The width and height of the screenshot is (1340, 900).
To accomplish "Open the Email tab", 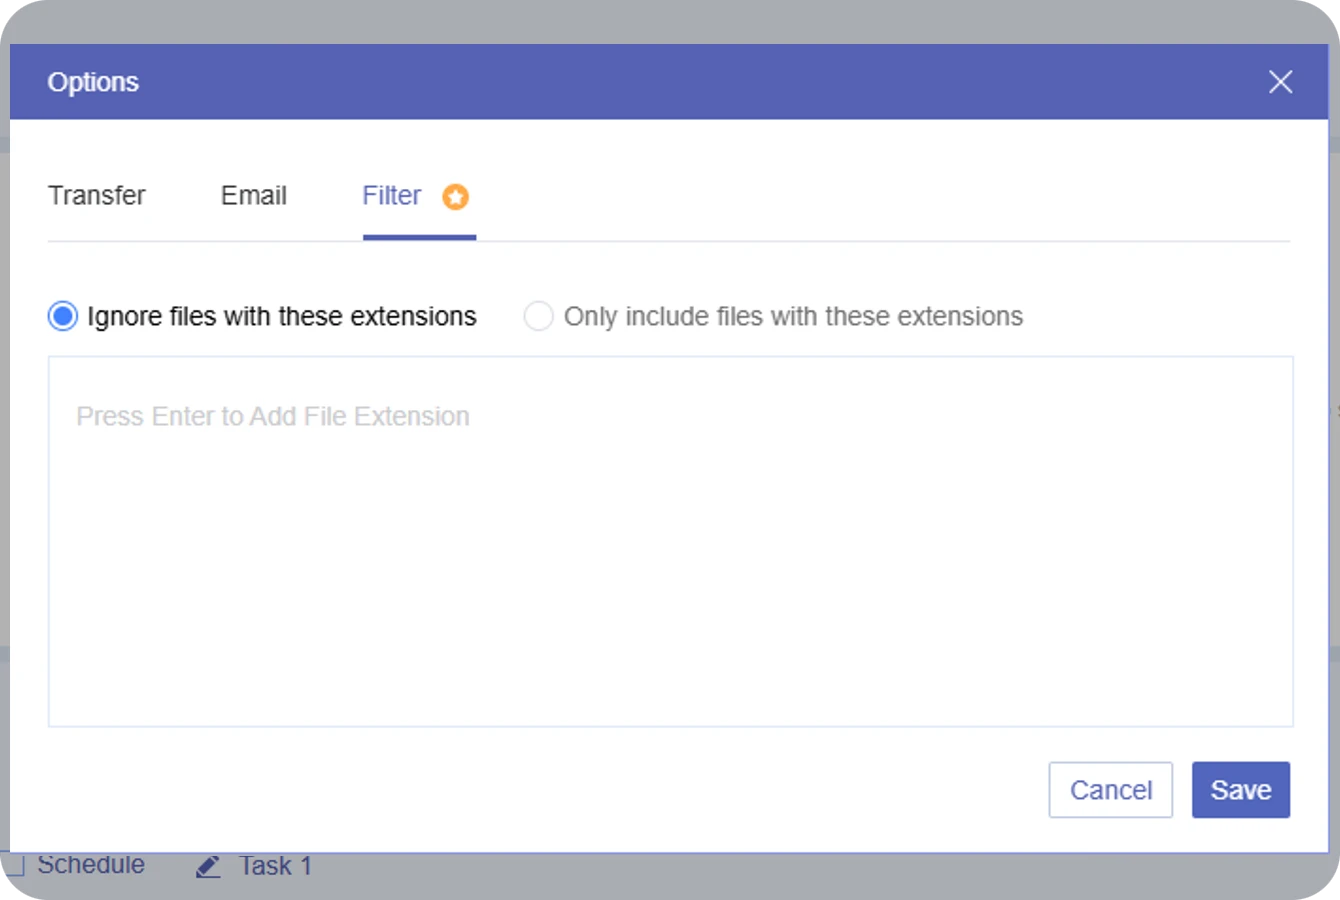I will coord(254,195).
